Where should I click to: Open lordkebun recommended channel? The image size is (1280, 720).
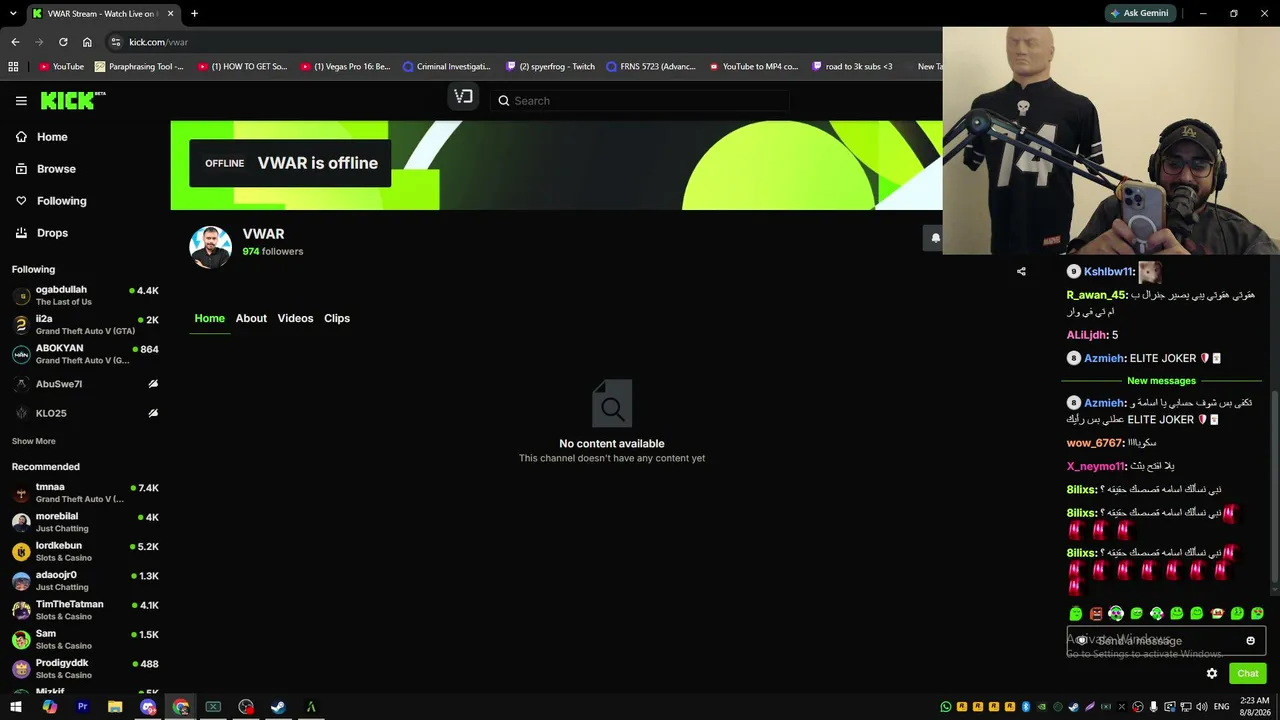click(x=85, y=551)
